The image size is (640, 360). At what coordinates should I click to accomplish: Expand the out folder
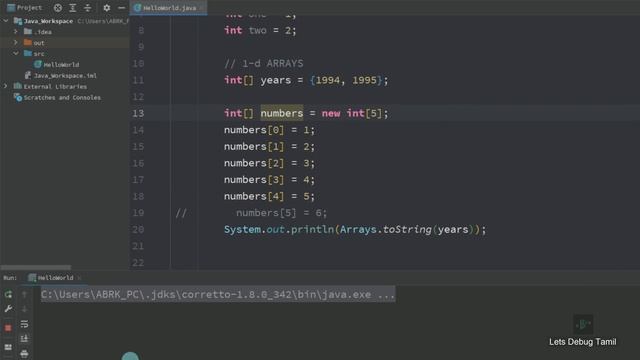pyautogui.click(x=16, y=42)
